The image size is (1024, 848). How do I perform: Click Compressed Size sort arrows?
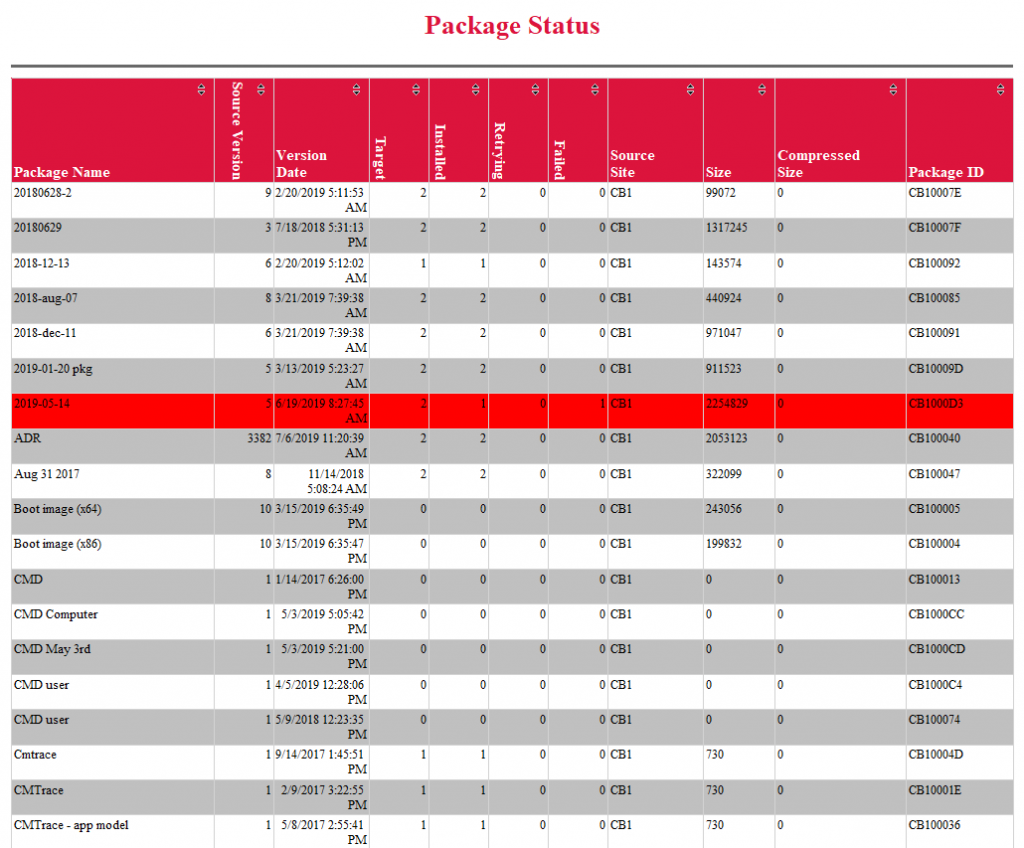pyautogui.click(x=893, y=90)
